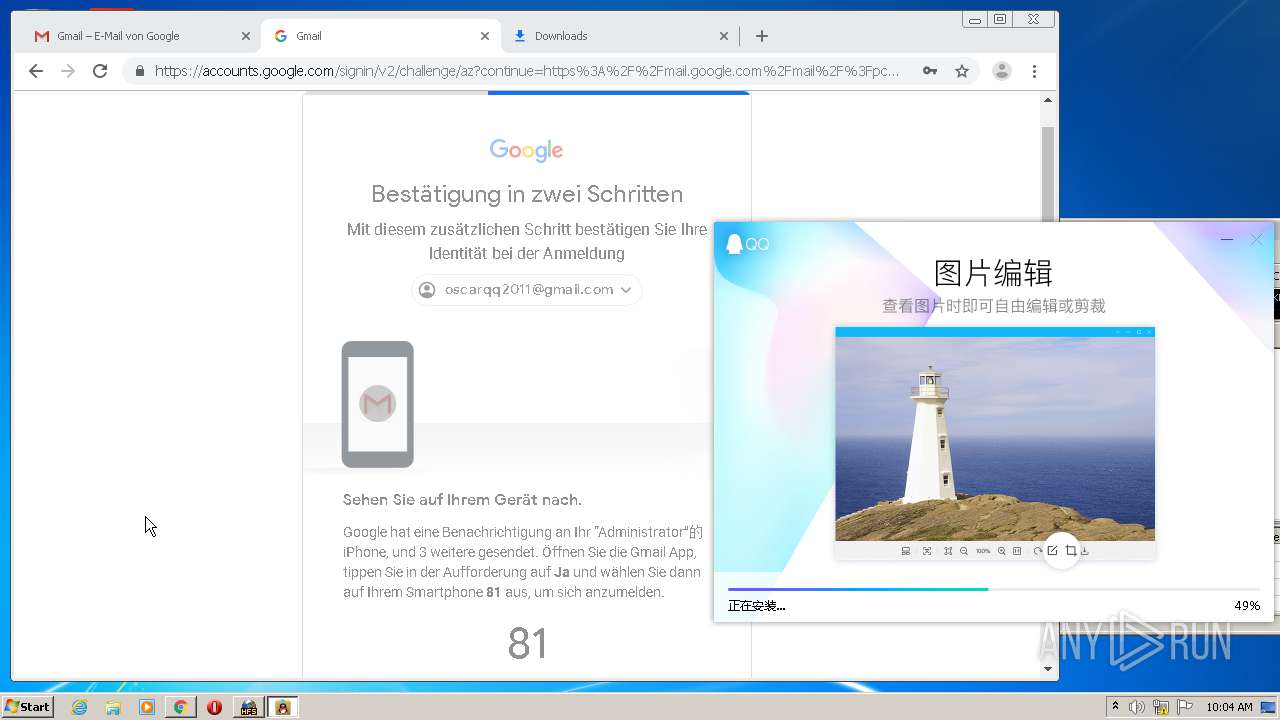Close the Downloads tab
This screenshot has height=720, width=1280.
[724, 36]
